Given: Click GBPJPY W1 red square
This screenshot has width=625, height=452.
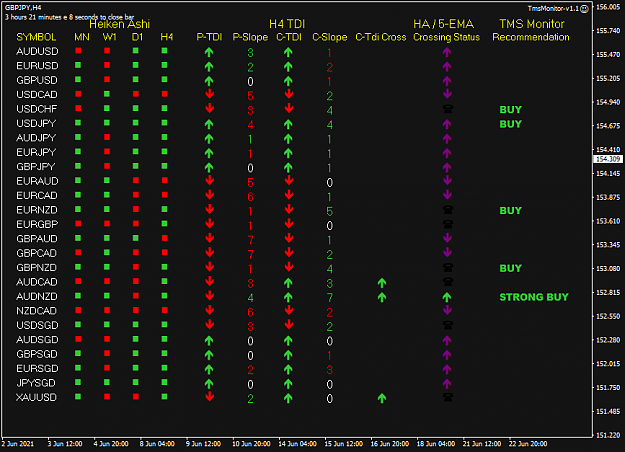Looking at the screenshot, I should point(107,166).
